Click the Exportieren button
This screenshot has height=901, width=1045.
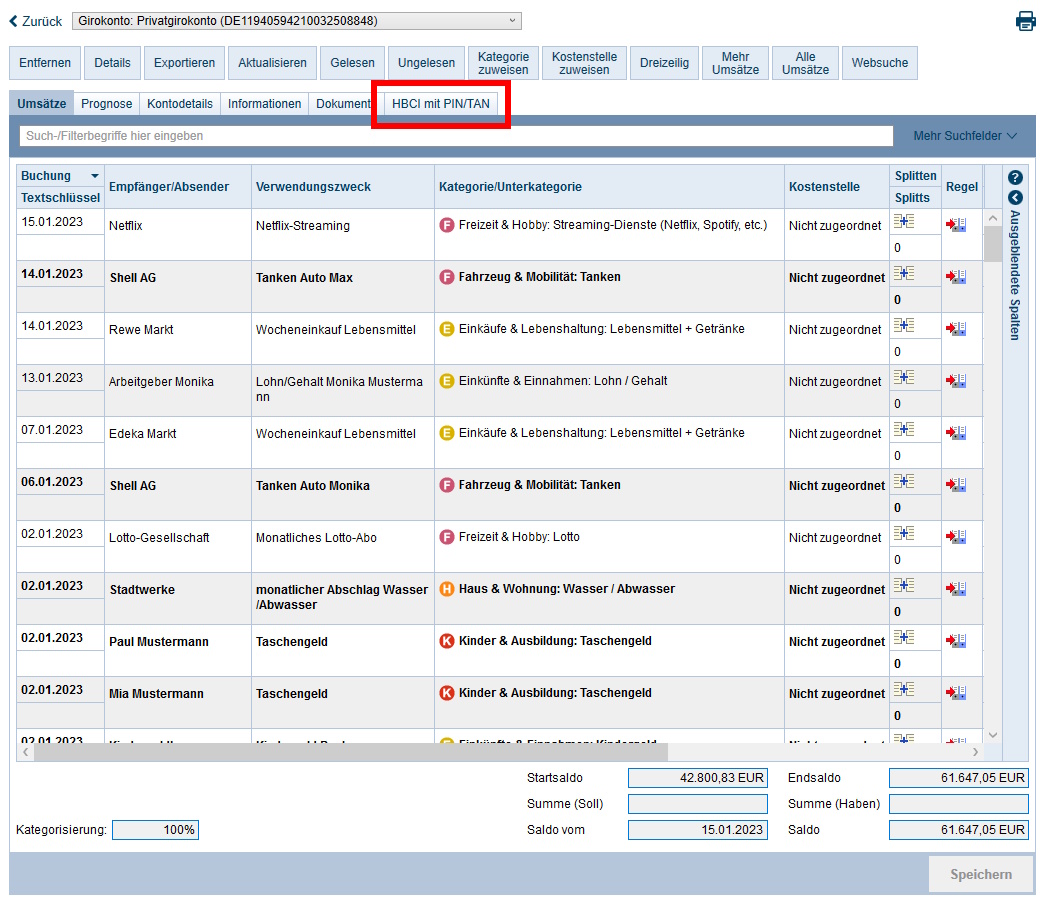point(185,63)
